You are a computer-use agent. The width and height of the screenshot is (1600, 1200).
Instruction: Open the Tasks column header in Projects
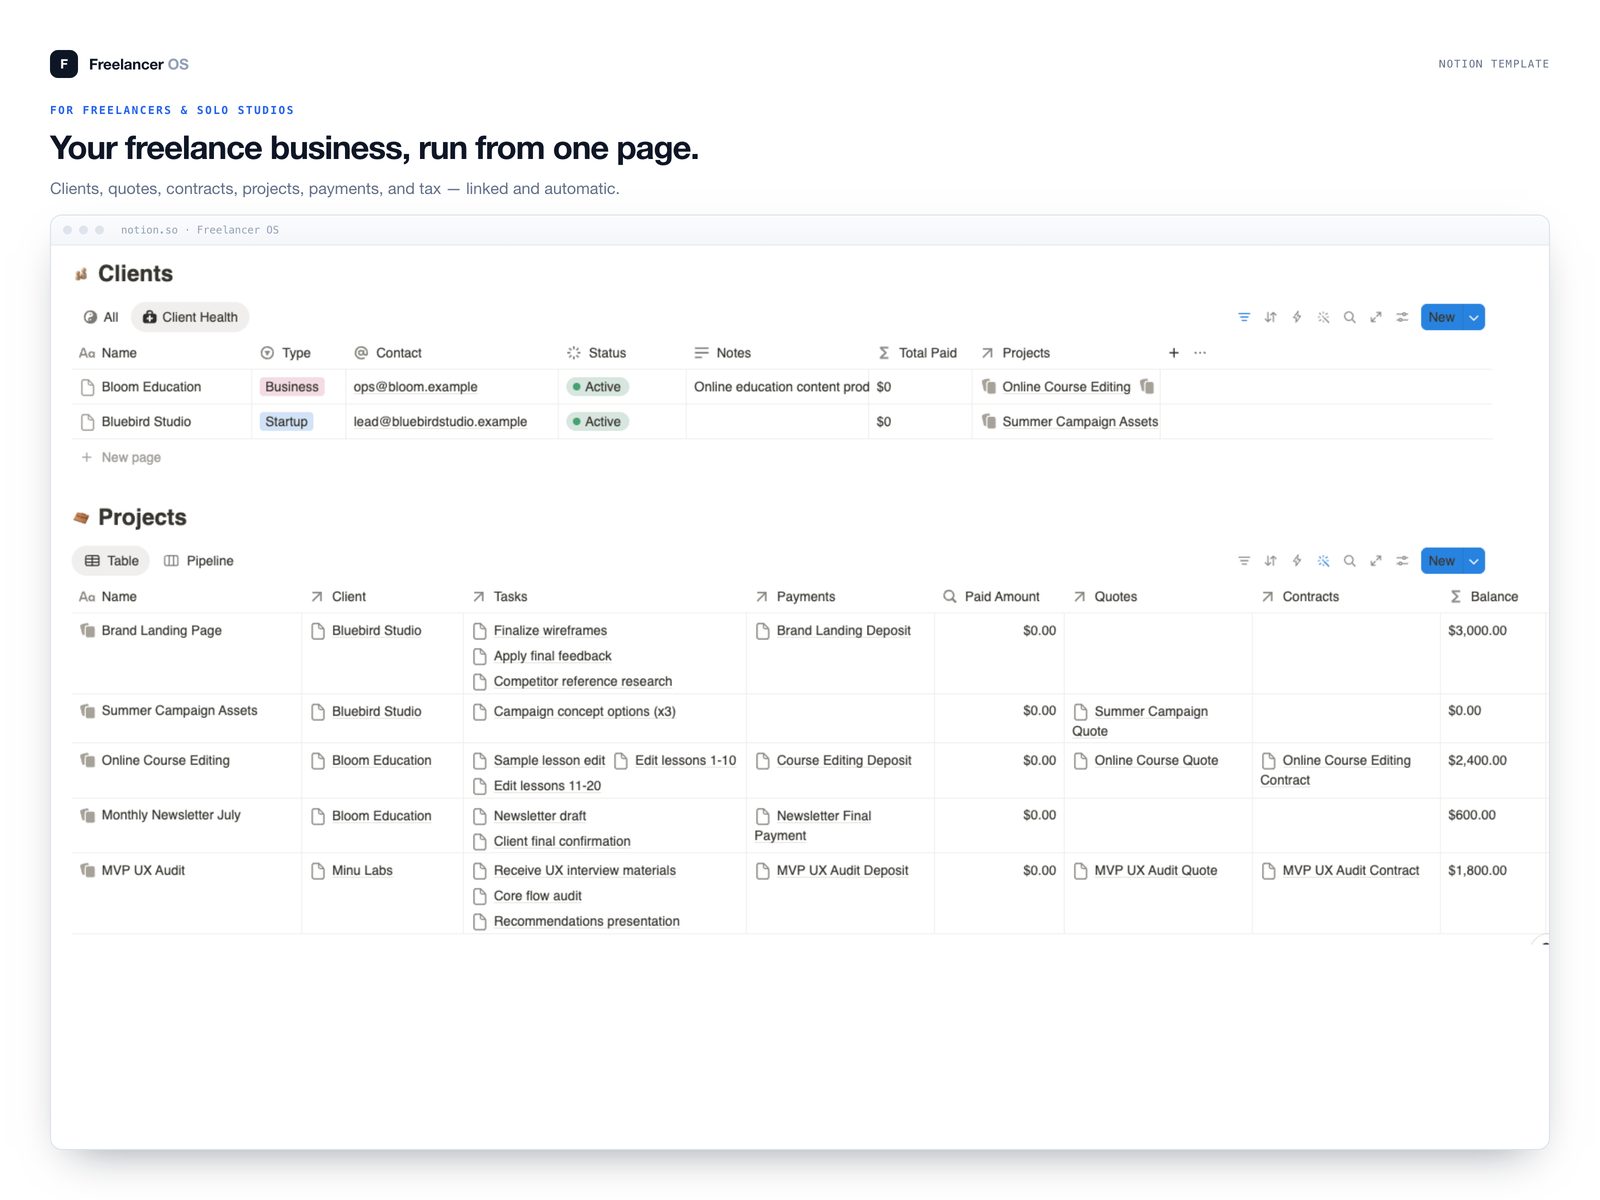coord(500,597)
